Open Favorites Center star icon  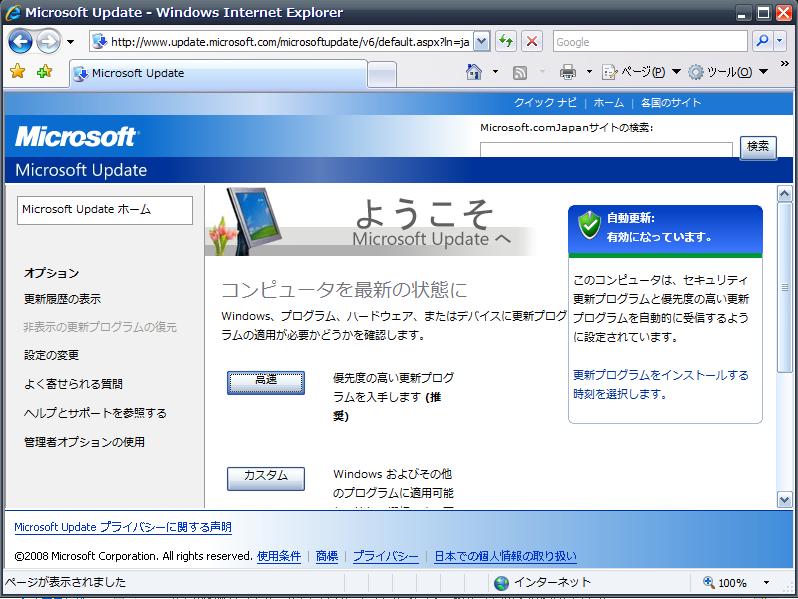[x=17, y=71]
